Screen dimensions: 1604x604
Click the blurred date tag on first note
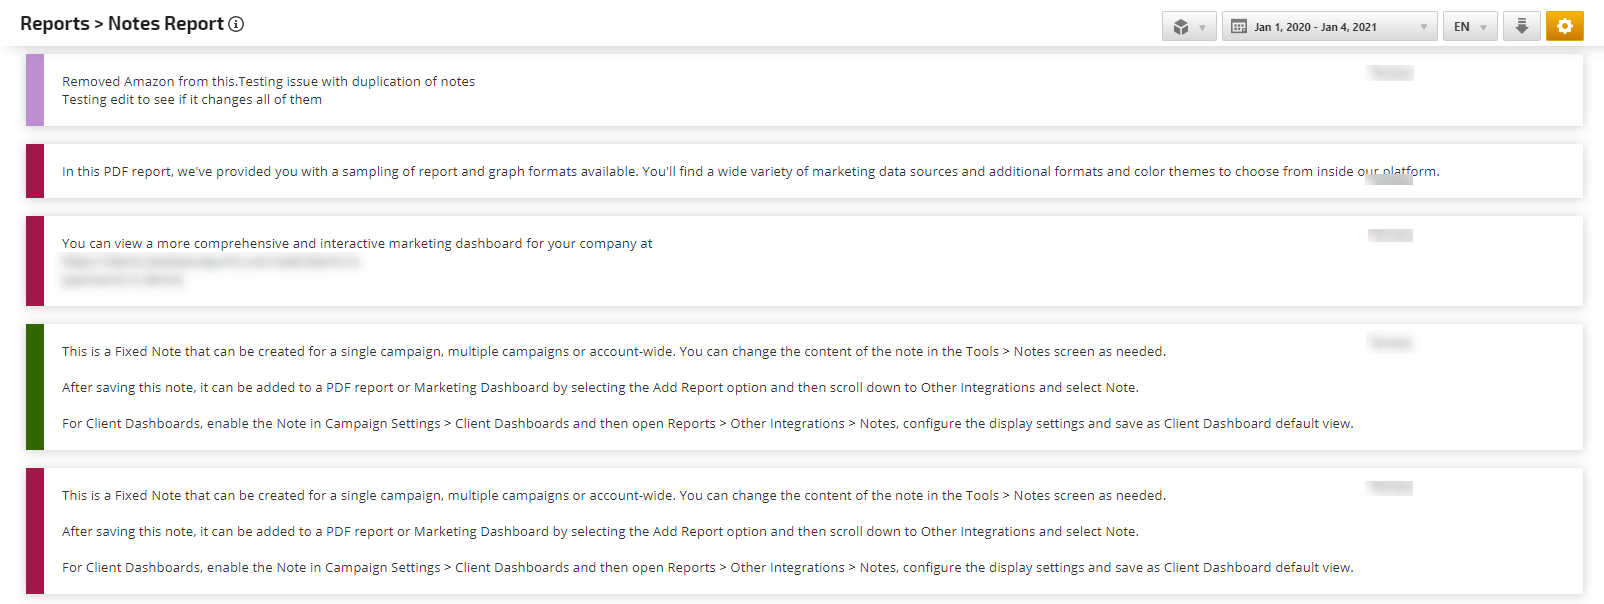[x=1390, y=73]
